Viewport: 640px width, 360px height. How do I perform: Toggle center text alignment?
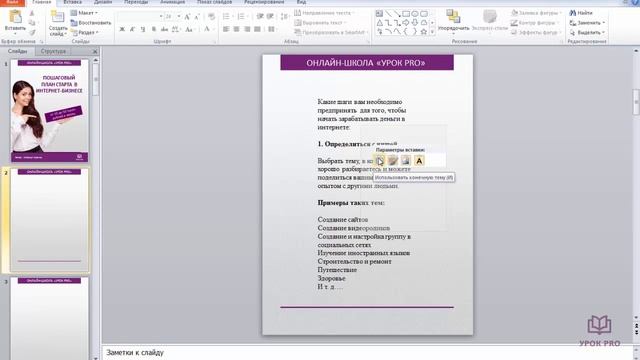236,29
